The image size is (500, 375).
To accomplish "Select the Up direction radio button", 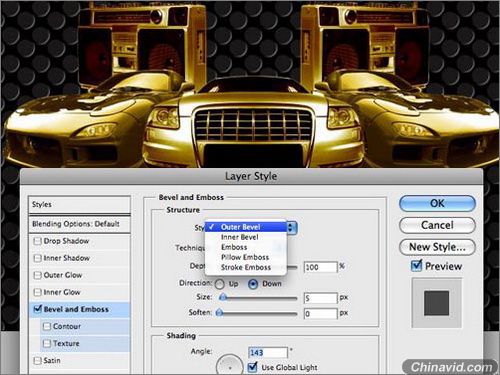I will pyautogui.click(x=219, y=284).
